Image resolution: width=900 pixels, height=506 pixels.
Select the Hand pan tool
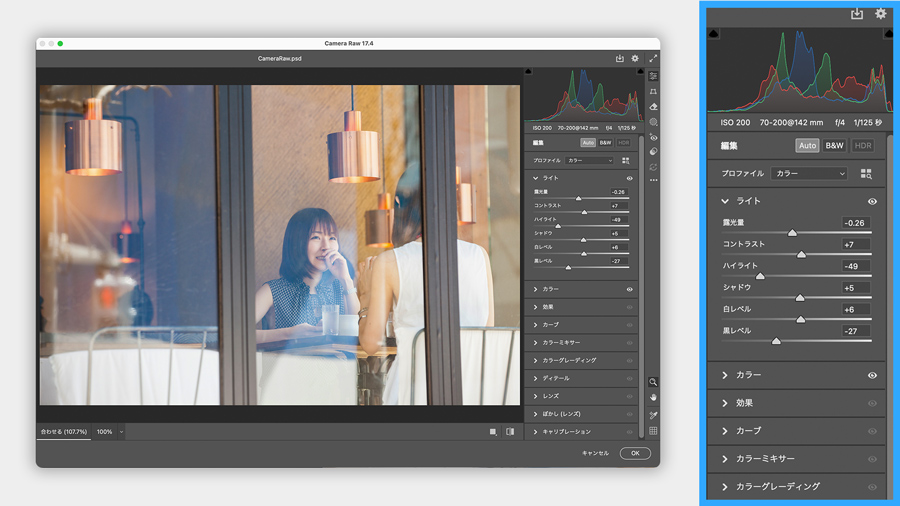653,398
